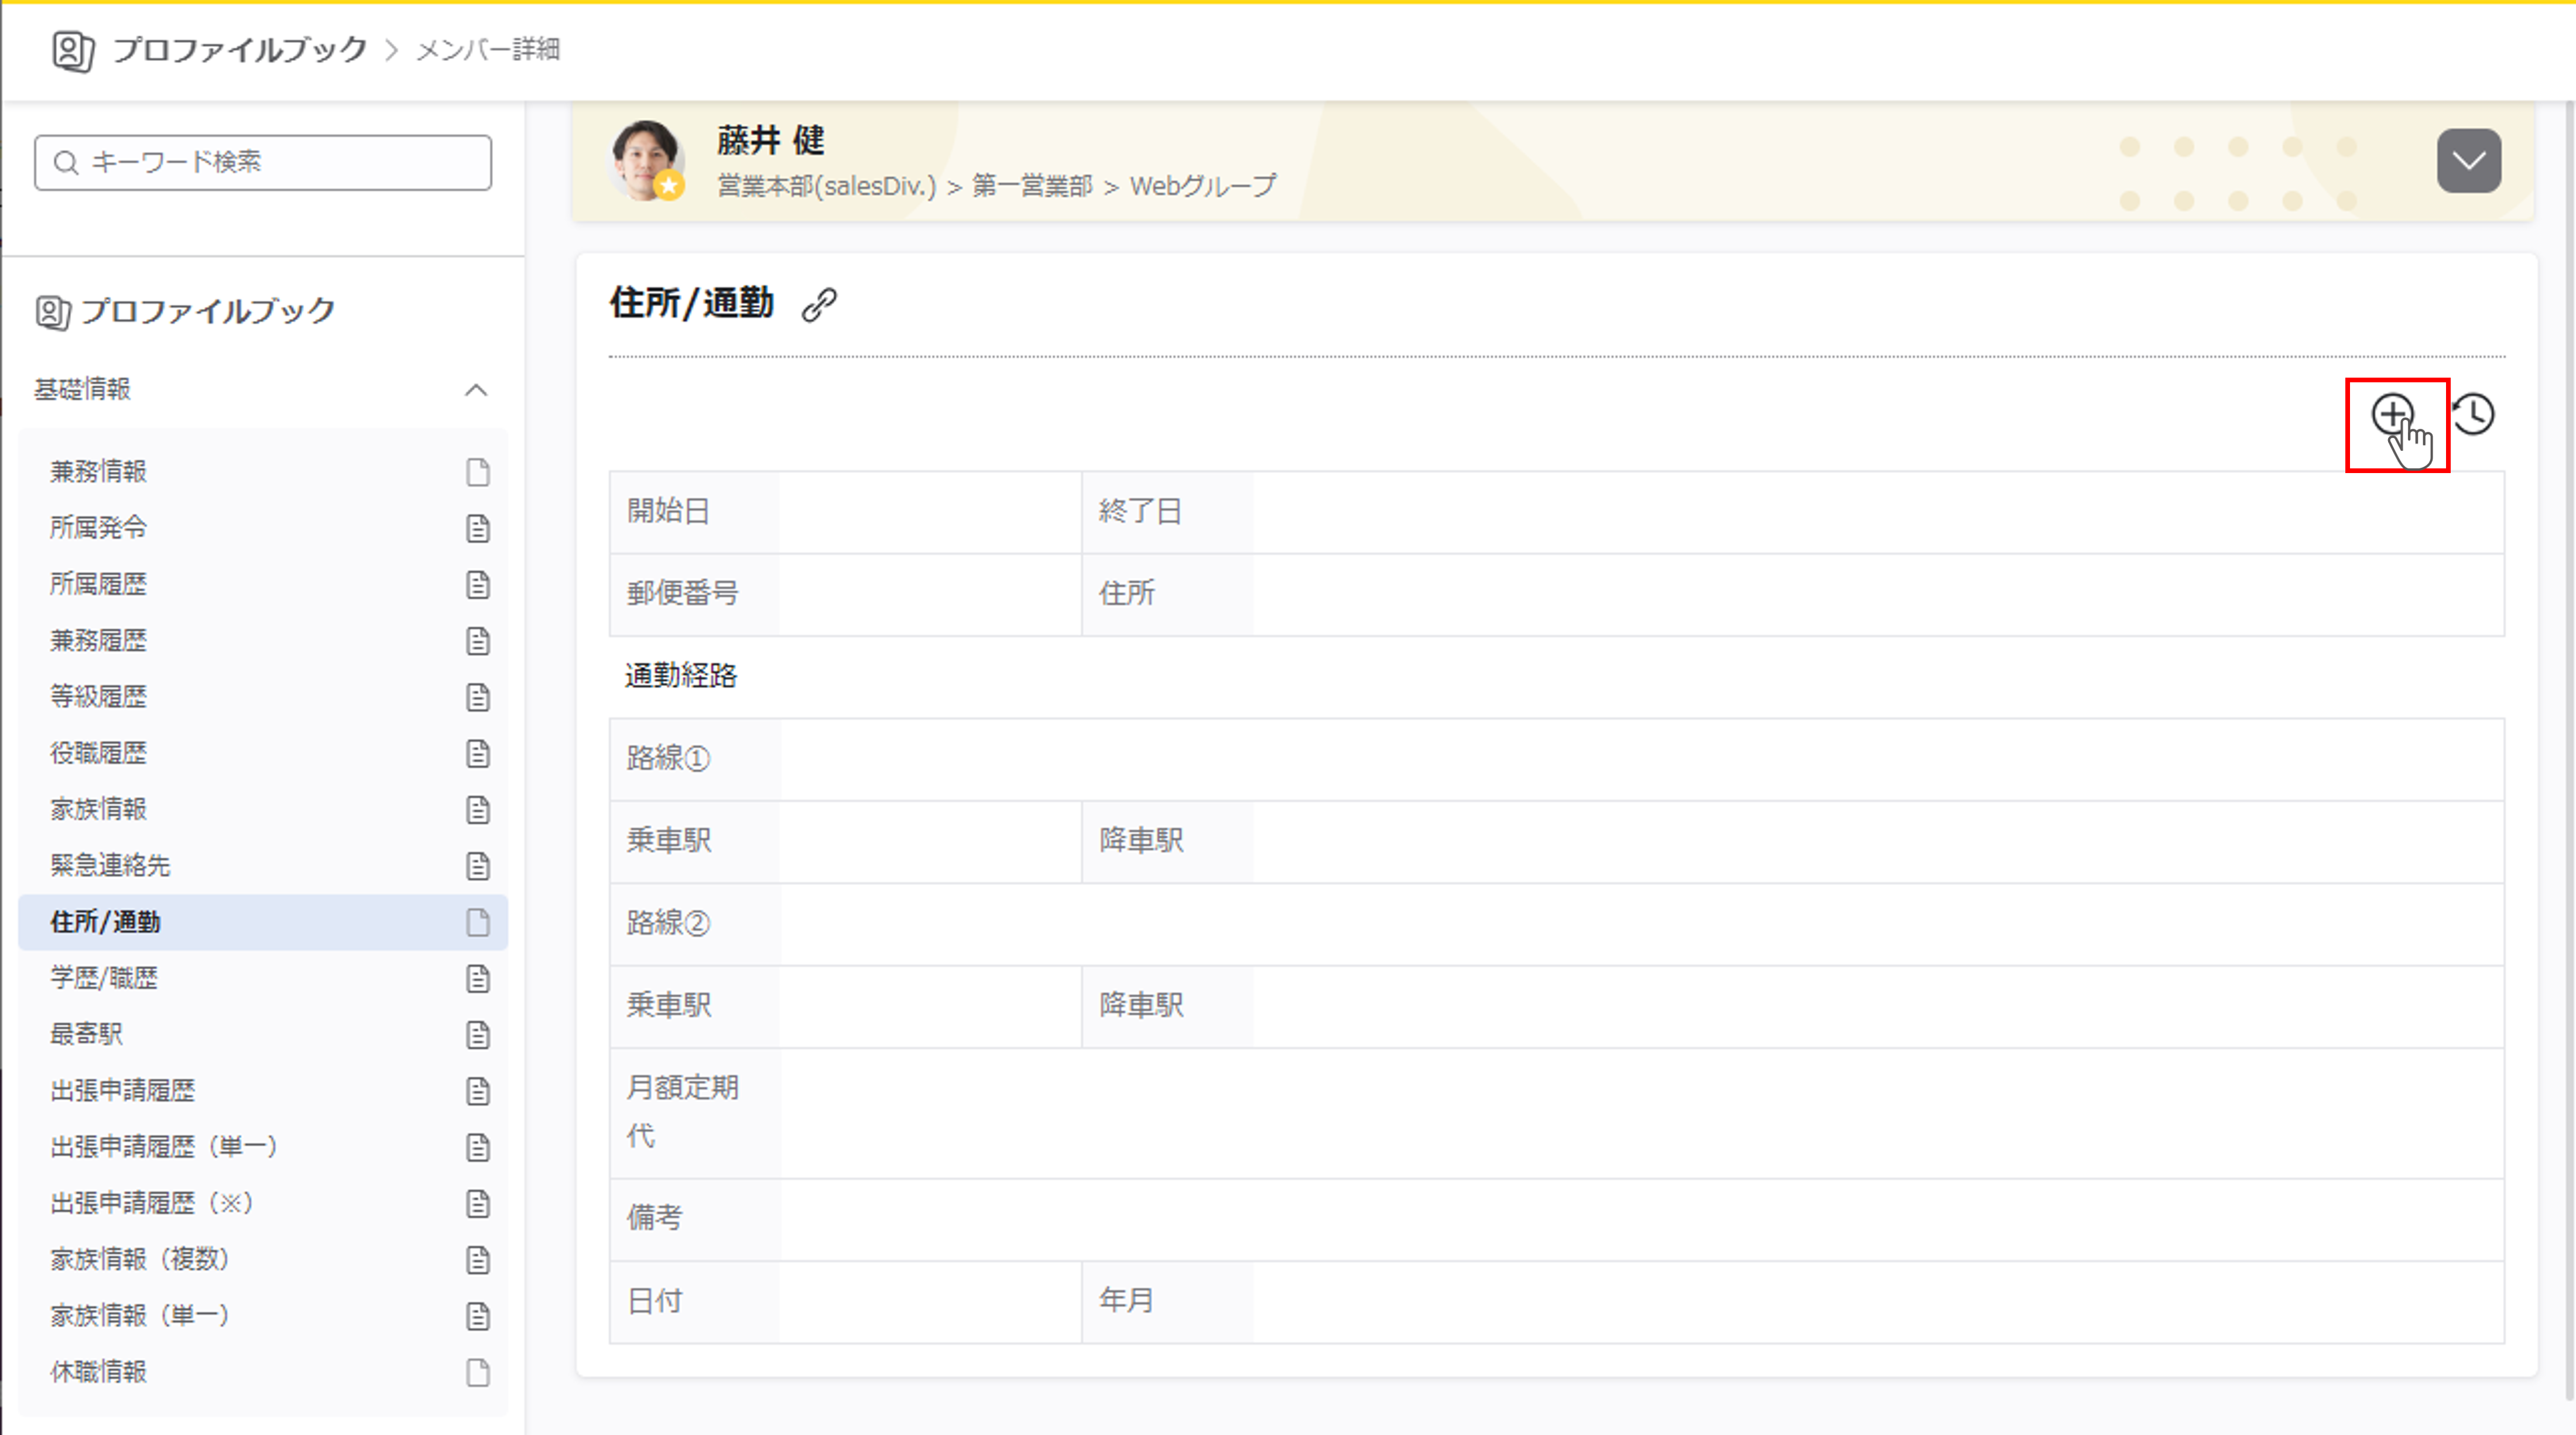The width and height of the screenshot is (2576, 1435).
Task: Click the page vertical scrollbar
Action: click(x=2569, y=750)
